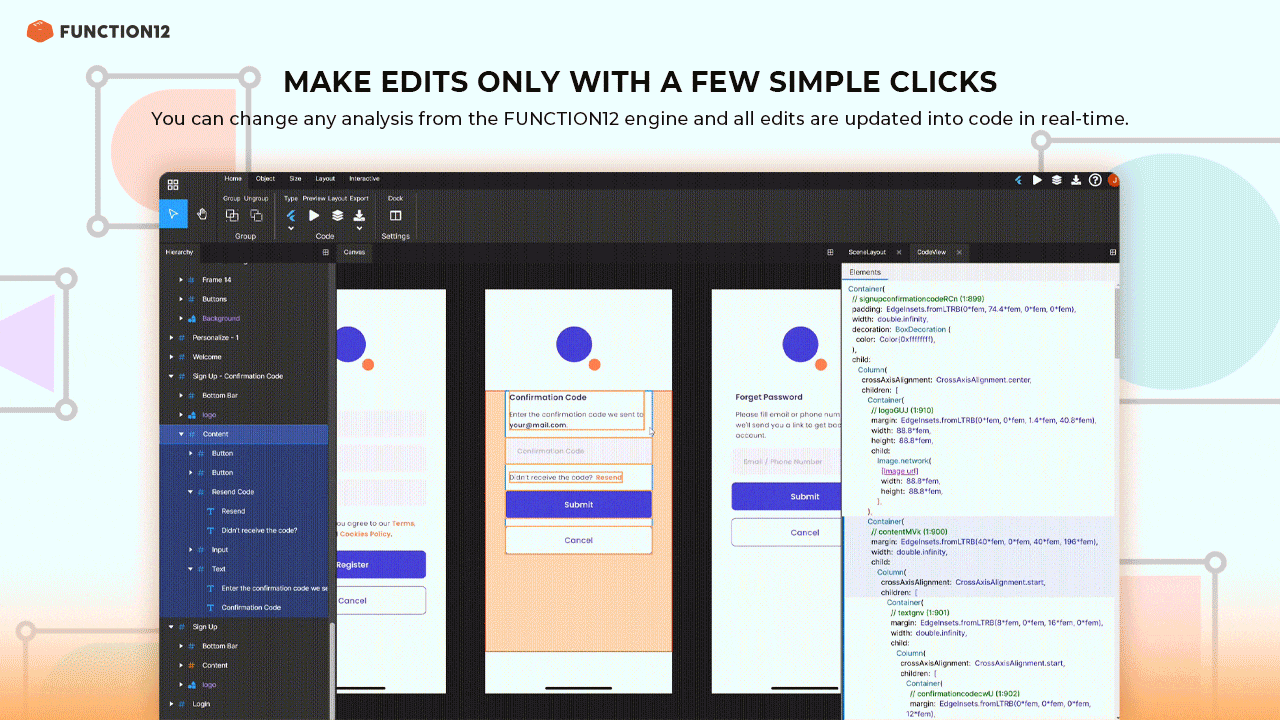The width and height of the screenshot is (1280, 720).
Task: Switch to the Interactive ribbon tab
Action: (364, 179)
